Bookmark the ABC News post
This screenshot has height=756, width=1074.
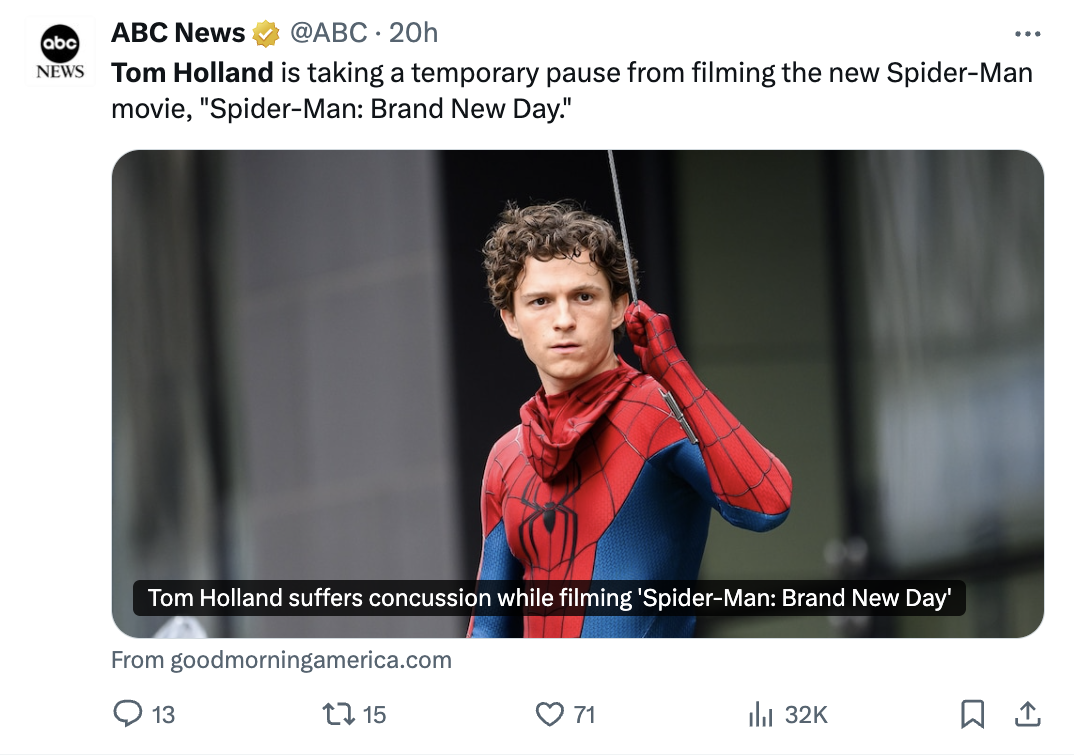[x=972, y=714]
